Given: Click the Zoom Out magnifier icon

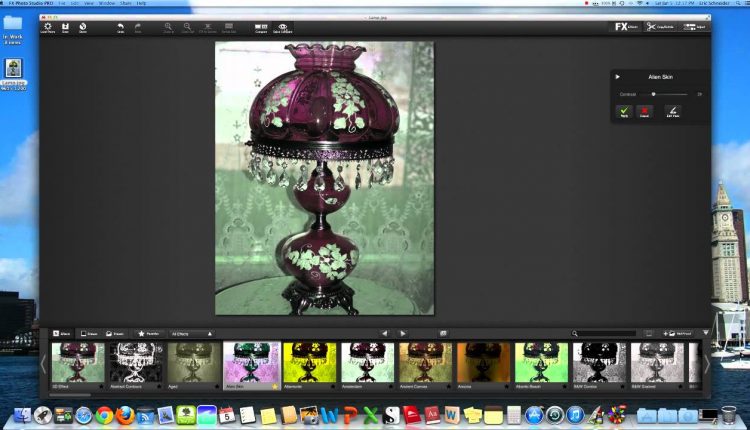Looking at the screenshot, I should click(188, 28).
